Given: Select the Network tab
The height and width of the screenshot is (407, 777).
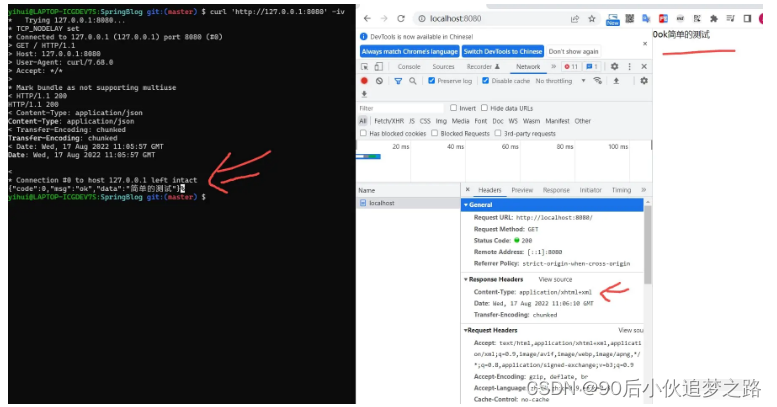Looking at the screenshot, I should coord(528,66).
